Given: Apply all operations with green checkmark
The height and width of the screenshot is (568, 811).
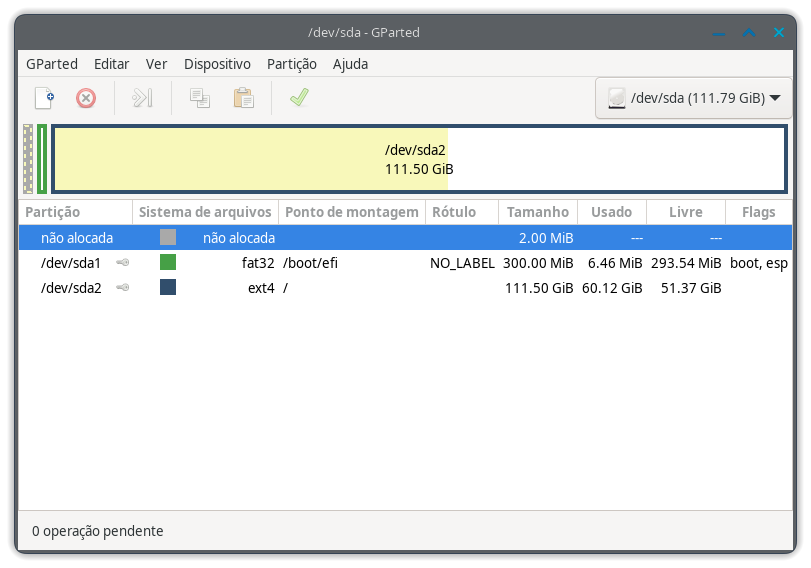Looking at the screenshot, I should click(298, 98).
